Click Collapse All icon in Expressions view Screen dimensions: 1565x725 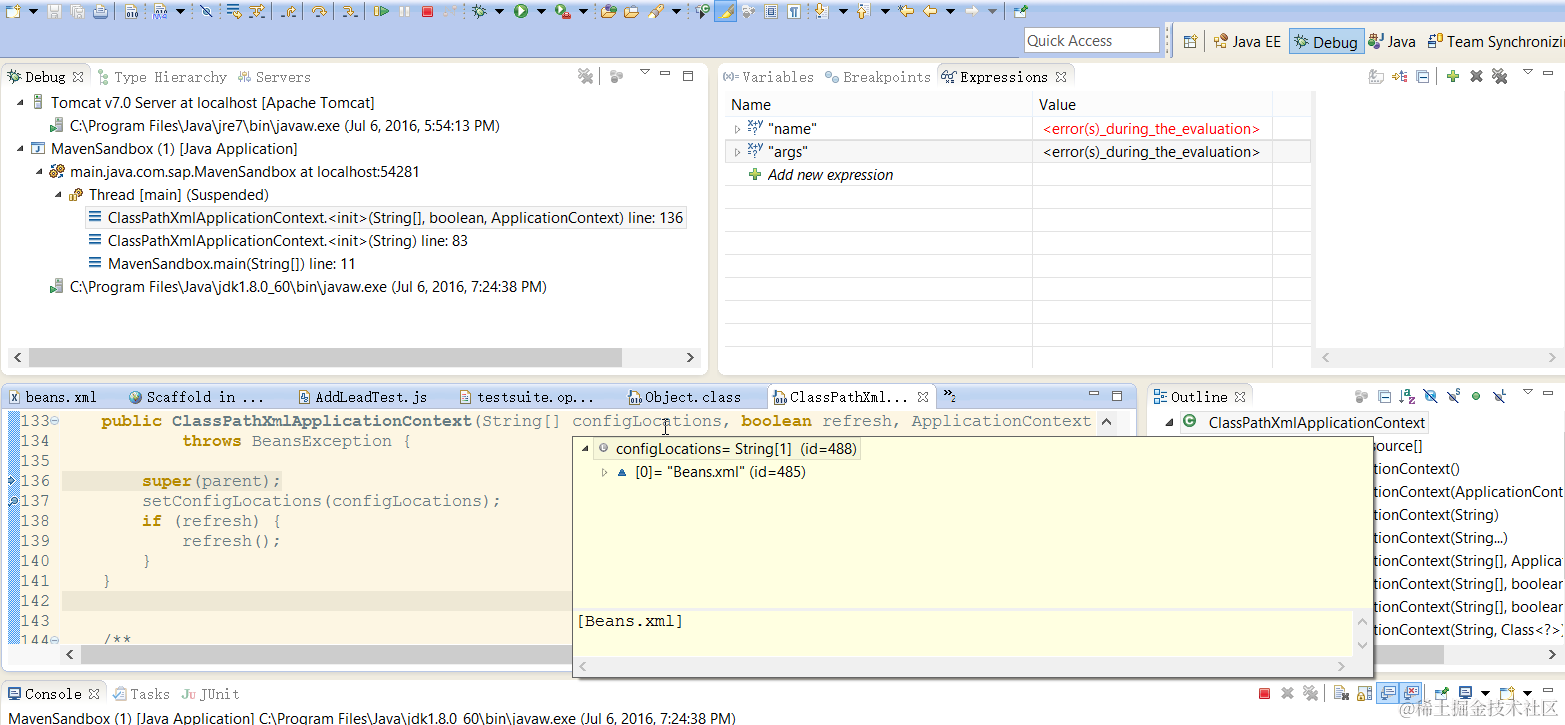pyautogui.click(x=1423, y=76)
